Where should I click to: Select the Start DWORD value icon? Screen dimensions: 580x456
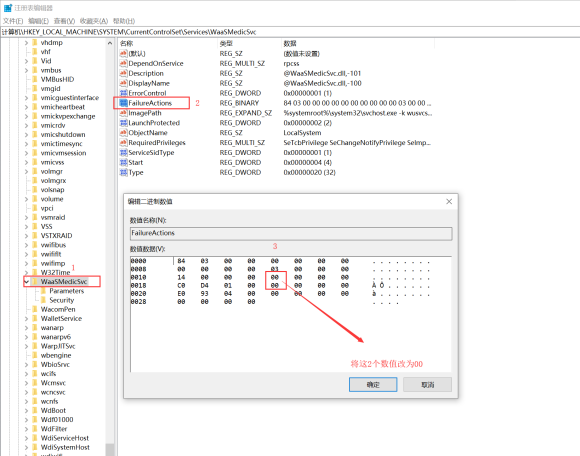tap(124, 162)
